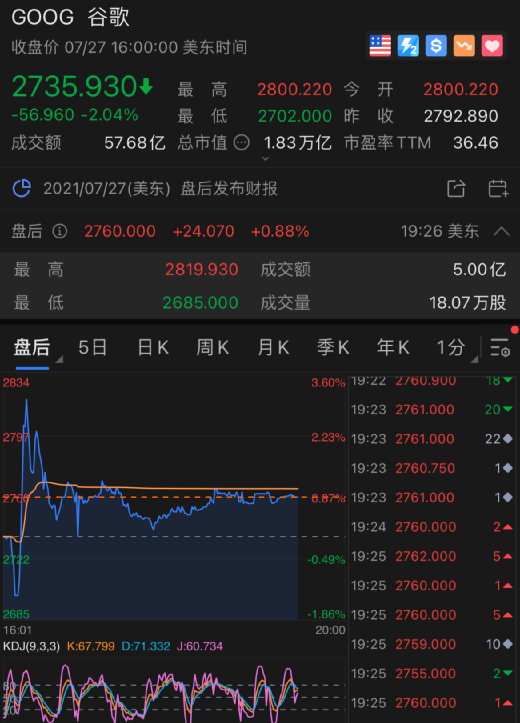This screenshot has height=723, width=520.
Task: Tap the 19:23 trade row with volume 22
Action: 432,439
